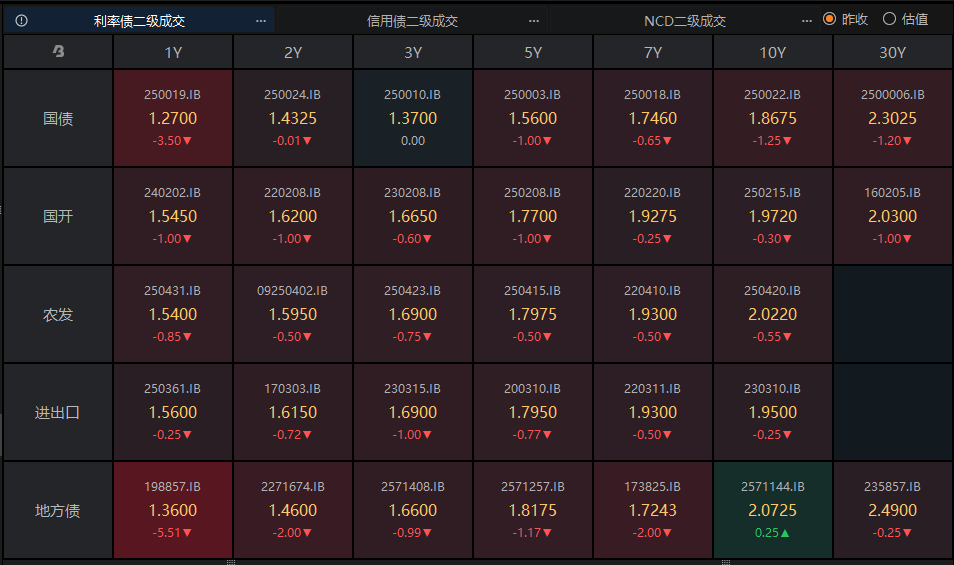
Task: Open the 250019.IB bond cell
Action: (x=173, y=118)
